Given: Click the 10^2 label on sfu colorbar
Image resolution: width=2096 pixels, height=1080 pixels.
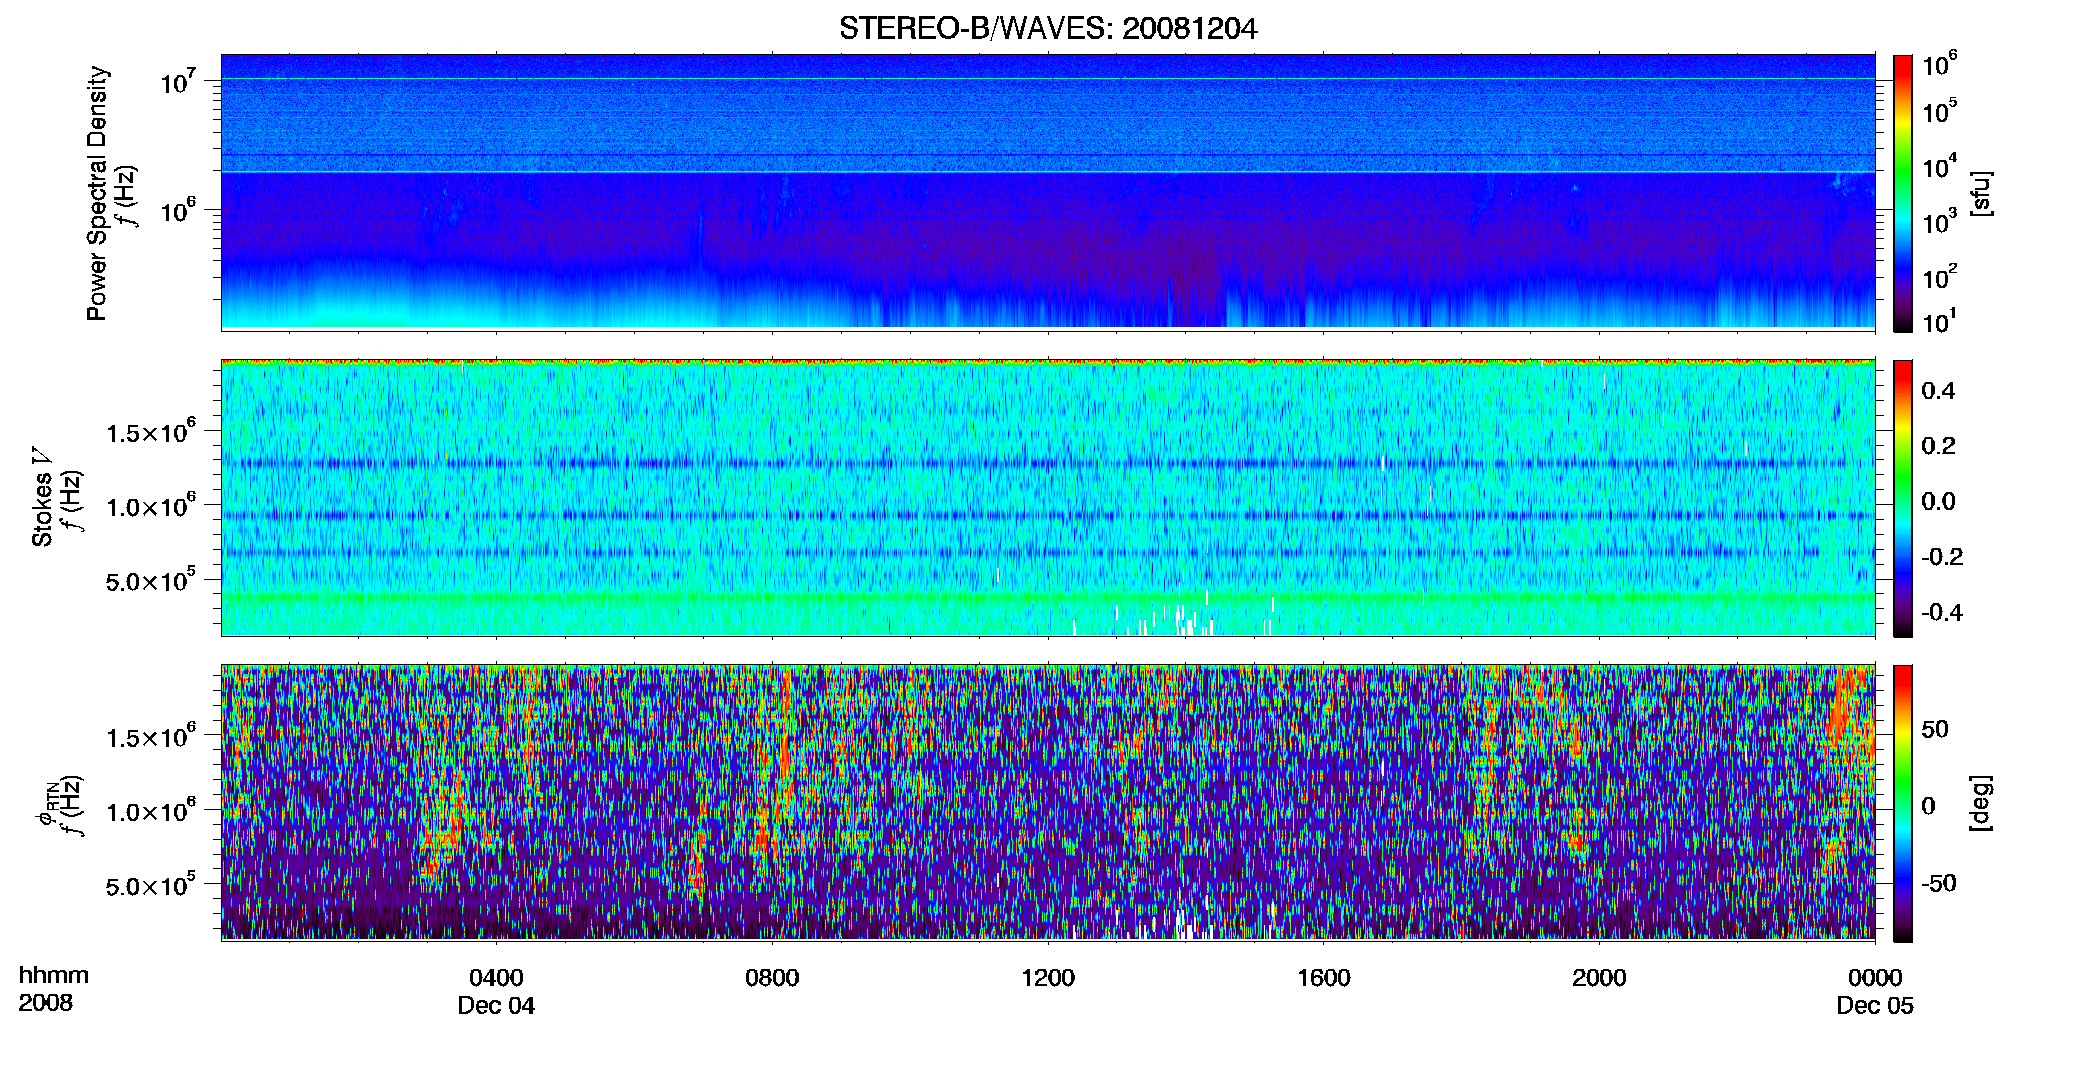Looking at the screenshot, I should (x=1940, y=276).
